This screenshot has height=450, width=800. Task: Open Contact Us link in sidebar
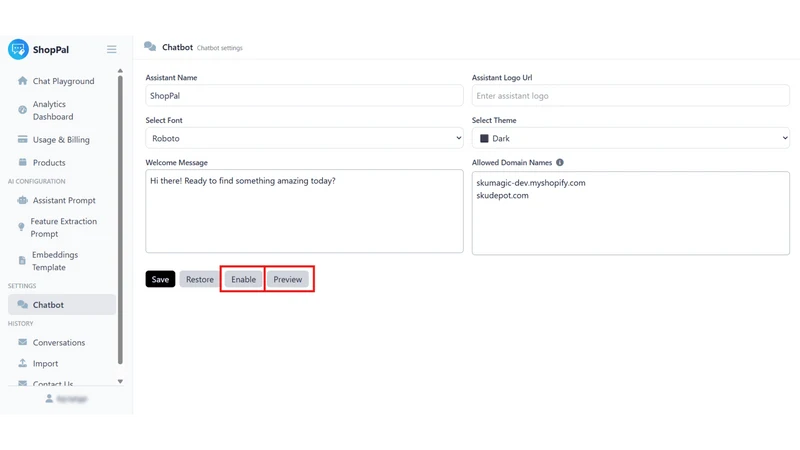point(53,384)
